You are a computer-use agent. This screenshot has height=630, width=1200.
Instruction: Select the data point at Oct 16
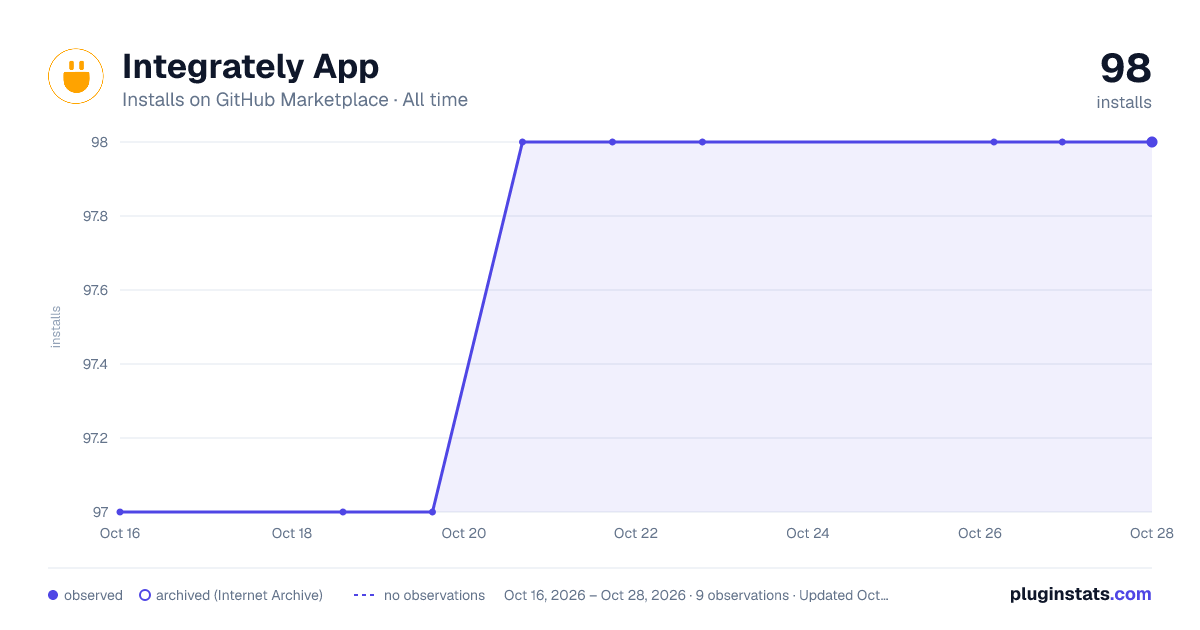pyautogui.click(x=120, y=512)
